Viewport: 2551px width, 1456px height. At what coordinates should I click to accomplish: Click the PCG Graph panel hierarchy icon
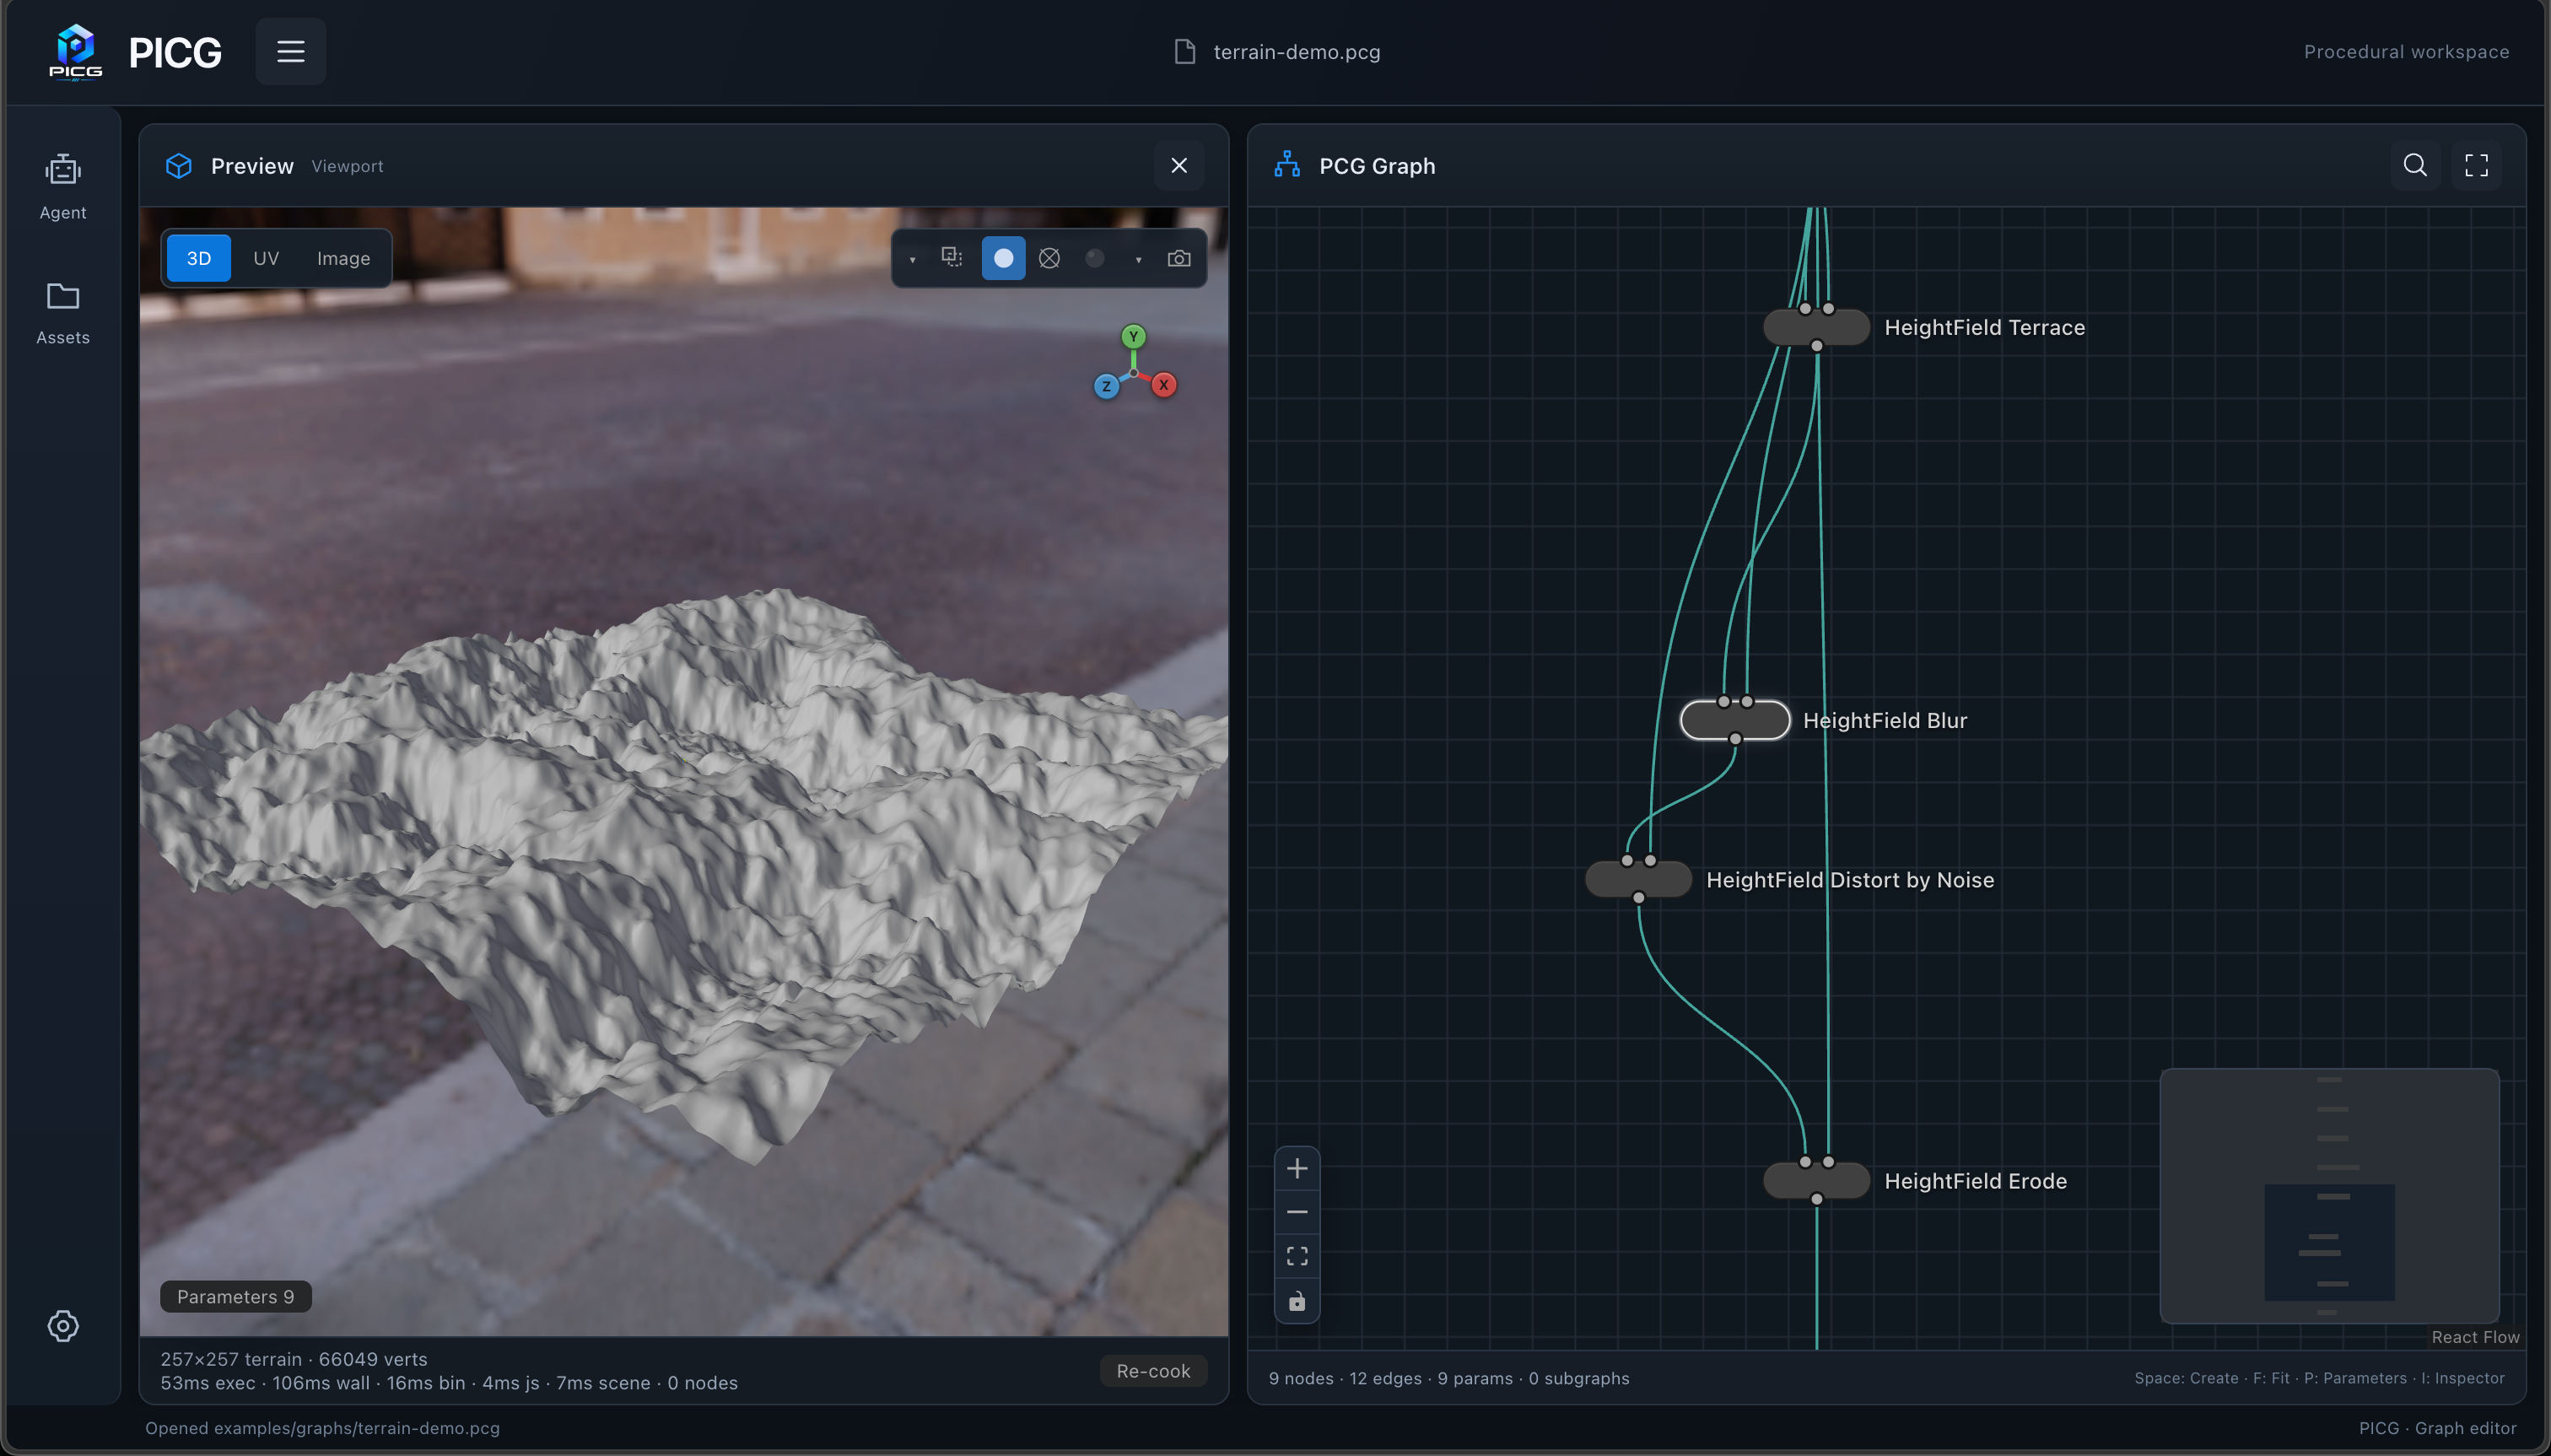click(1287, 165)
